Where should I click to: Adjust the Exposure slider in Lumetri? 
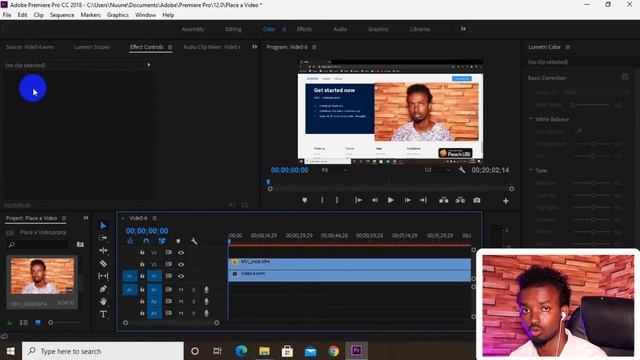(593, 183)
